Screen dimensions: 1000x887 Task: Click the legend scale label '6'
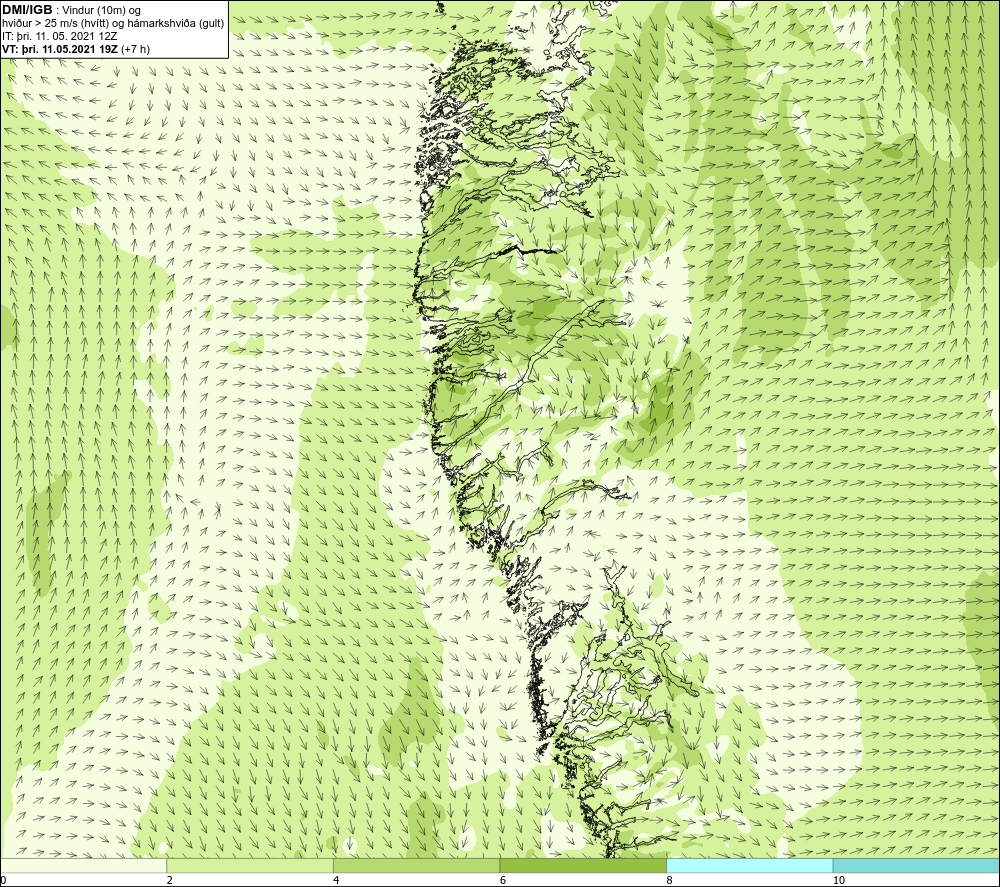pyautogui.click(x=503, y=880)
